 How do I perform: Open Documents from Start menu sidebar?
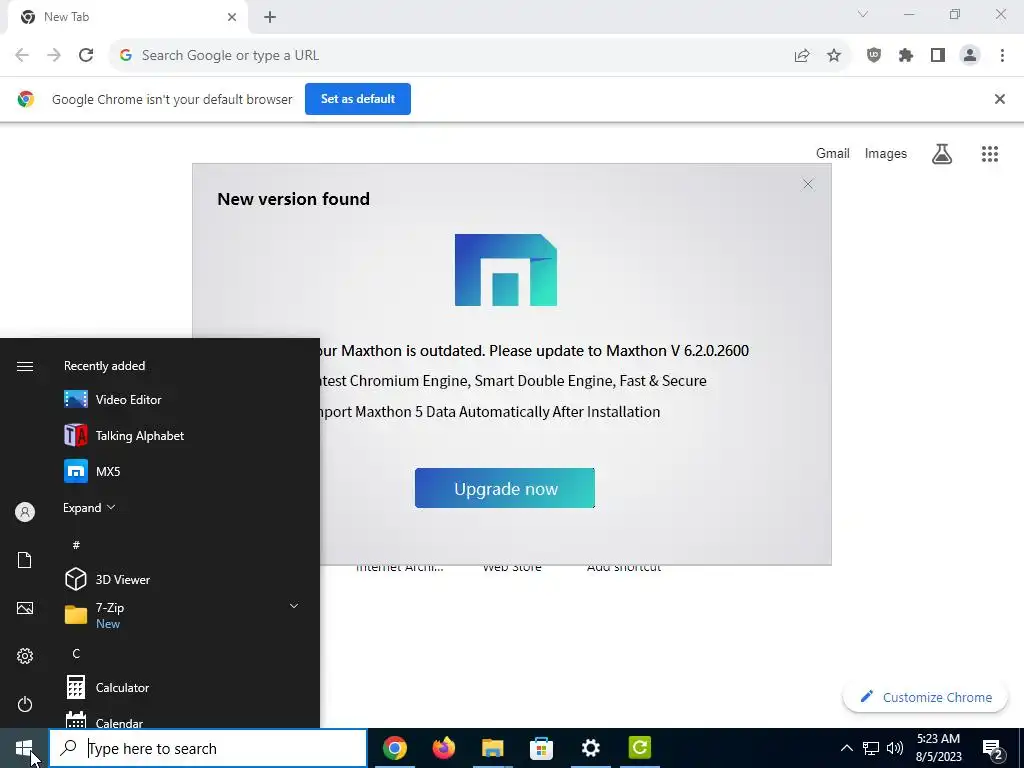[x=25, y=560]
